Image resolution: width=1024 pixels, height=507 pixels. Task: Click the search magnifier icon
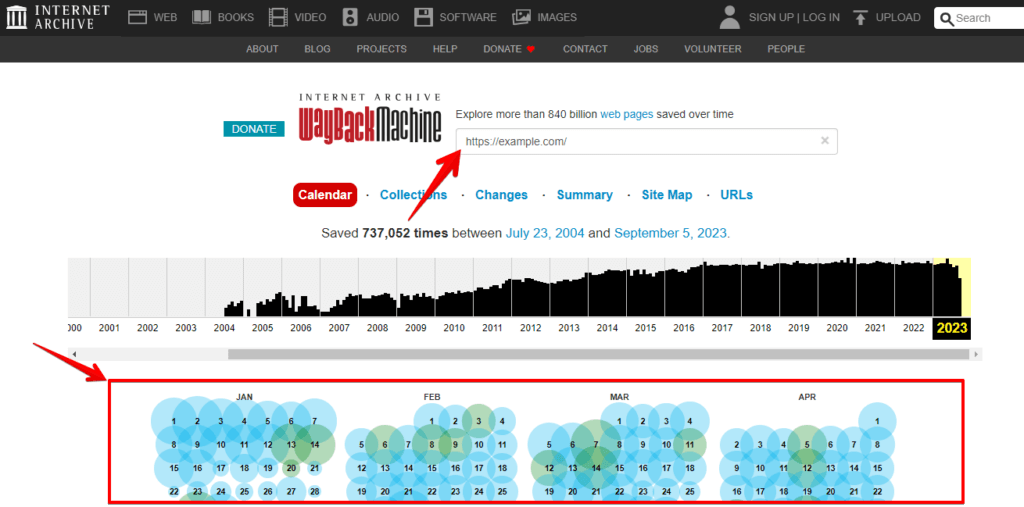tap(946, 19)
